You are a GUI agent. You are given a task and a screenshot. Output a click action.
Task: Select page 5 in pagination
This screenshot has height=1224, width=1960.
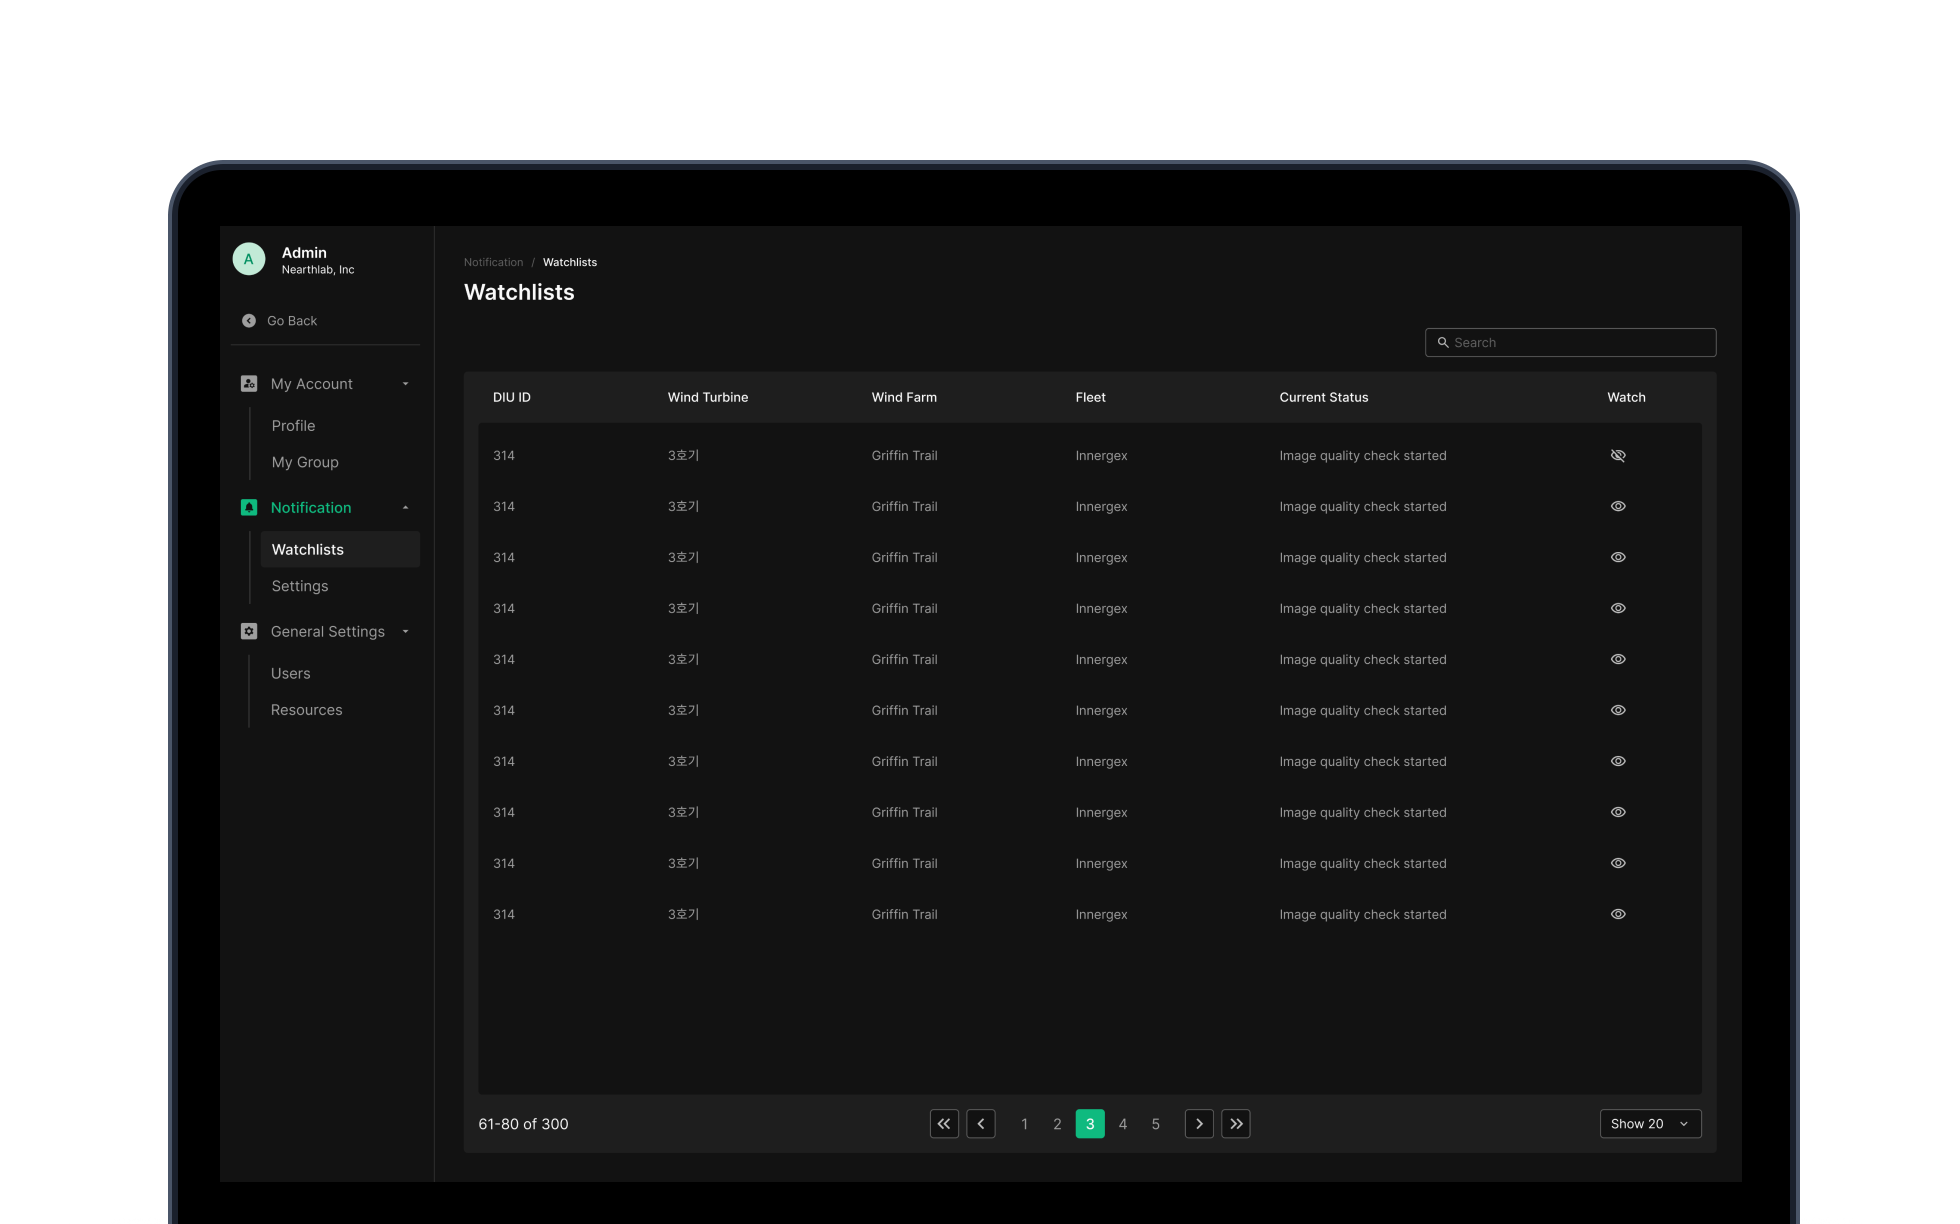[1156, 1123]
